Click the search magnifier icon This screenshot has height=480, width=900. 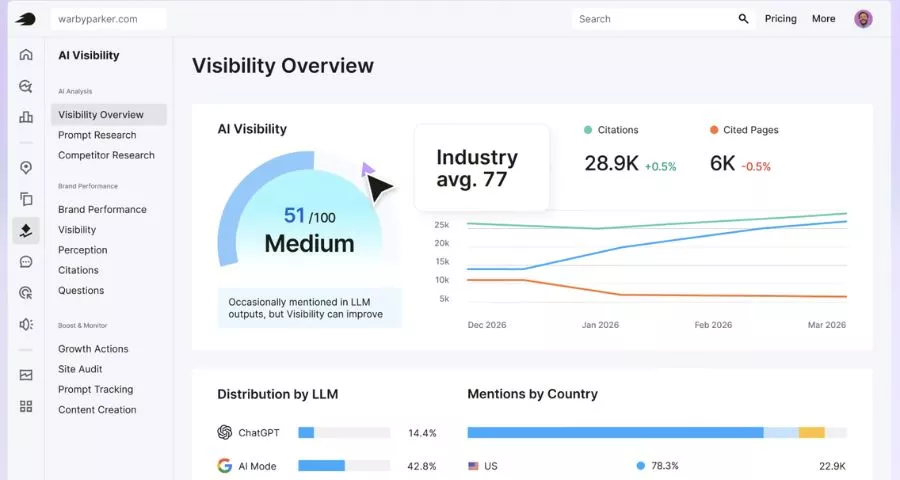743,19
